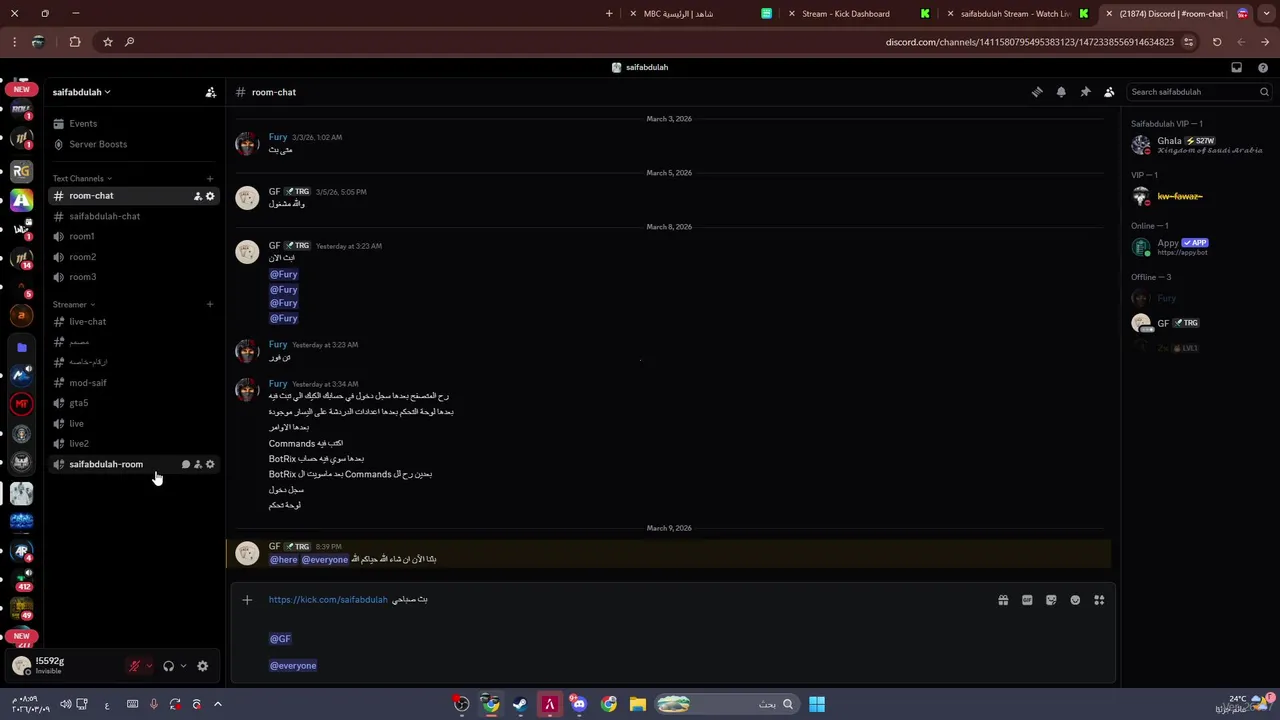
Task: Open the Threads icon in channel header
Action: coord(1037,92)
